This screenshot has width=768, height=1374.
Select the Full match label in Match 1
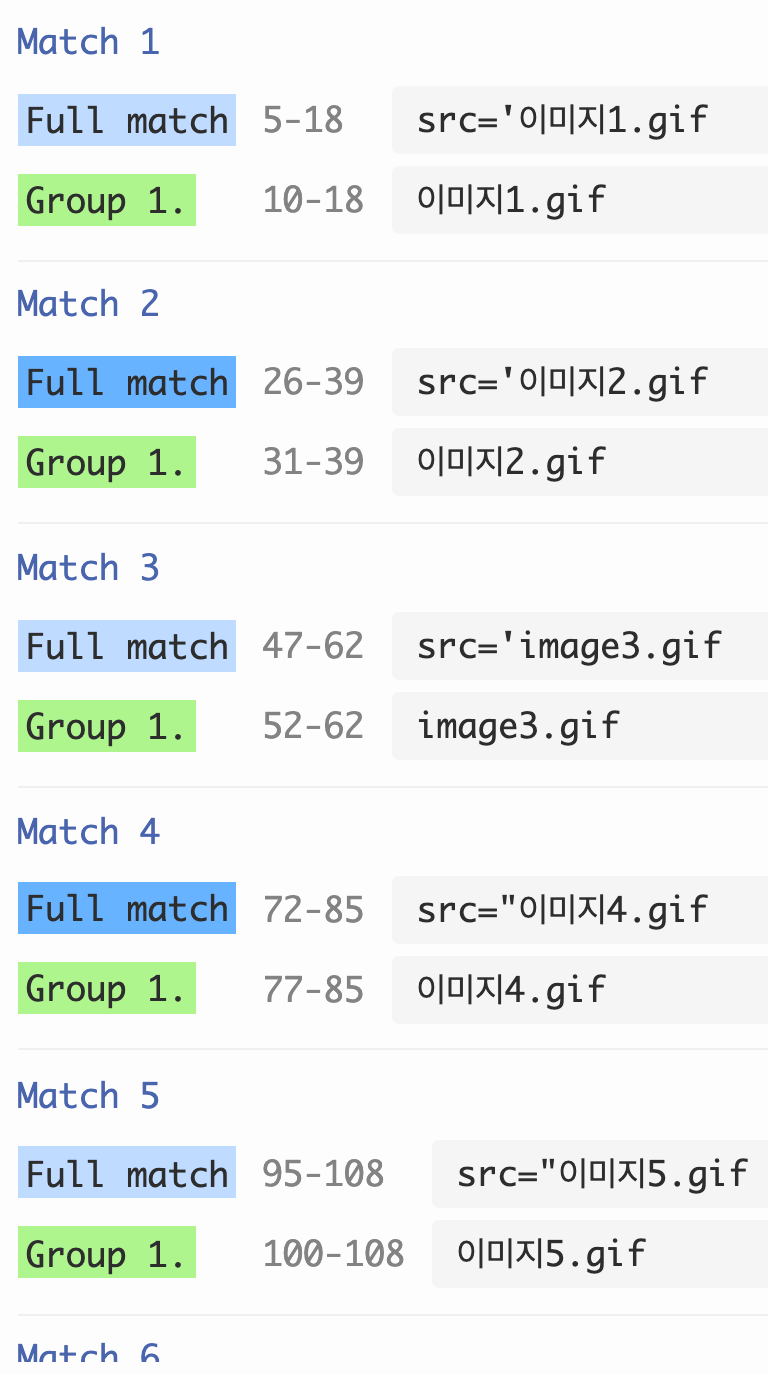(127, 121)
